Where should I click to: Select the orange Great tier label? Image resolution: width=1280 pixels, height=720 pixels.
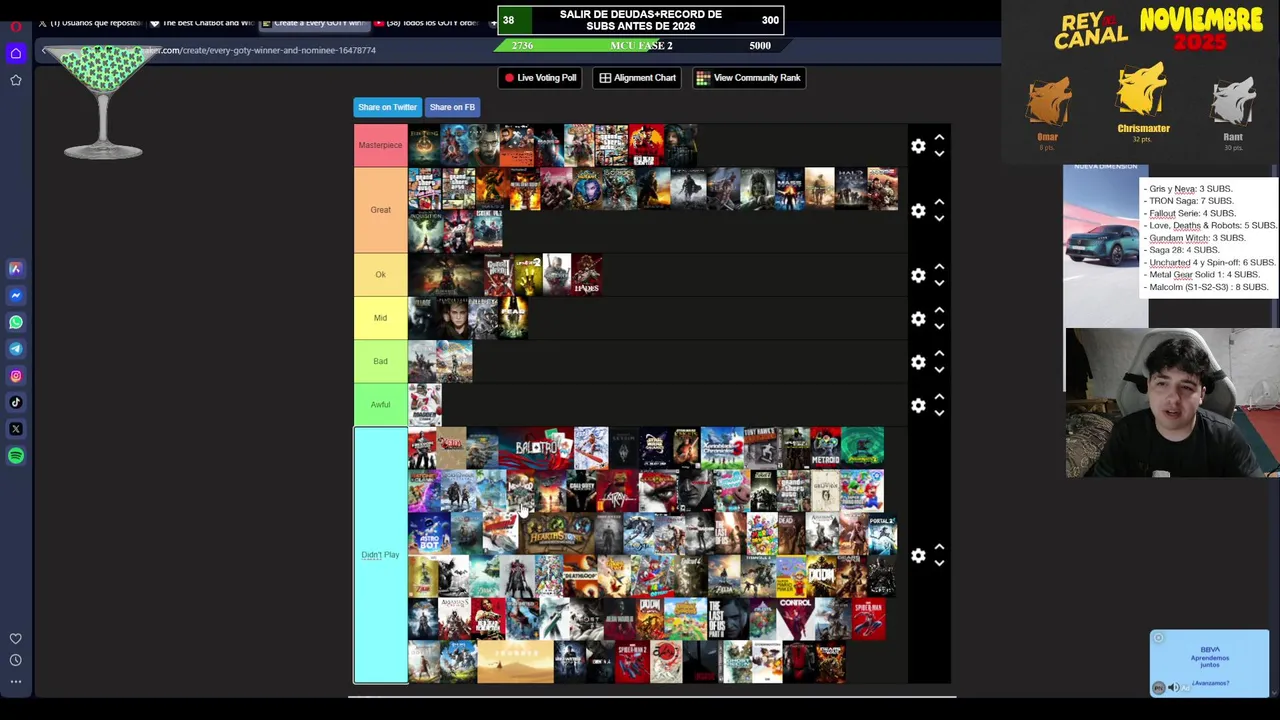380,210
